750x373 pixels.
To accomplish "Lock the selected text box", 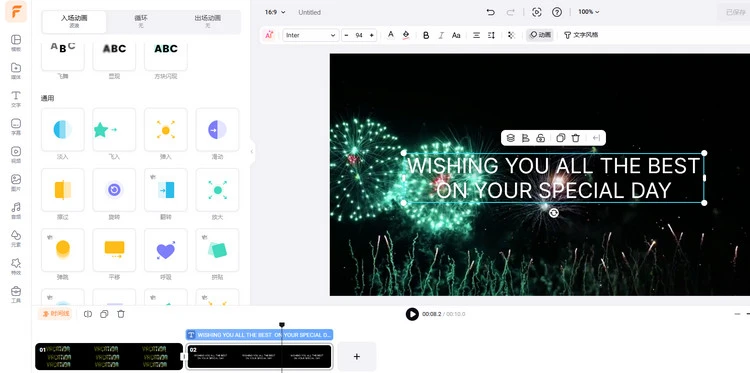I will (540, 138).
